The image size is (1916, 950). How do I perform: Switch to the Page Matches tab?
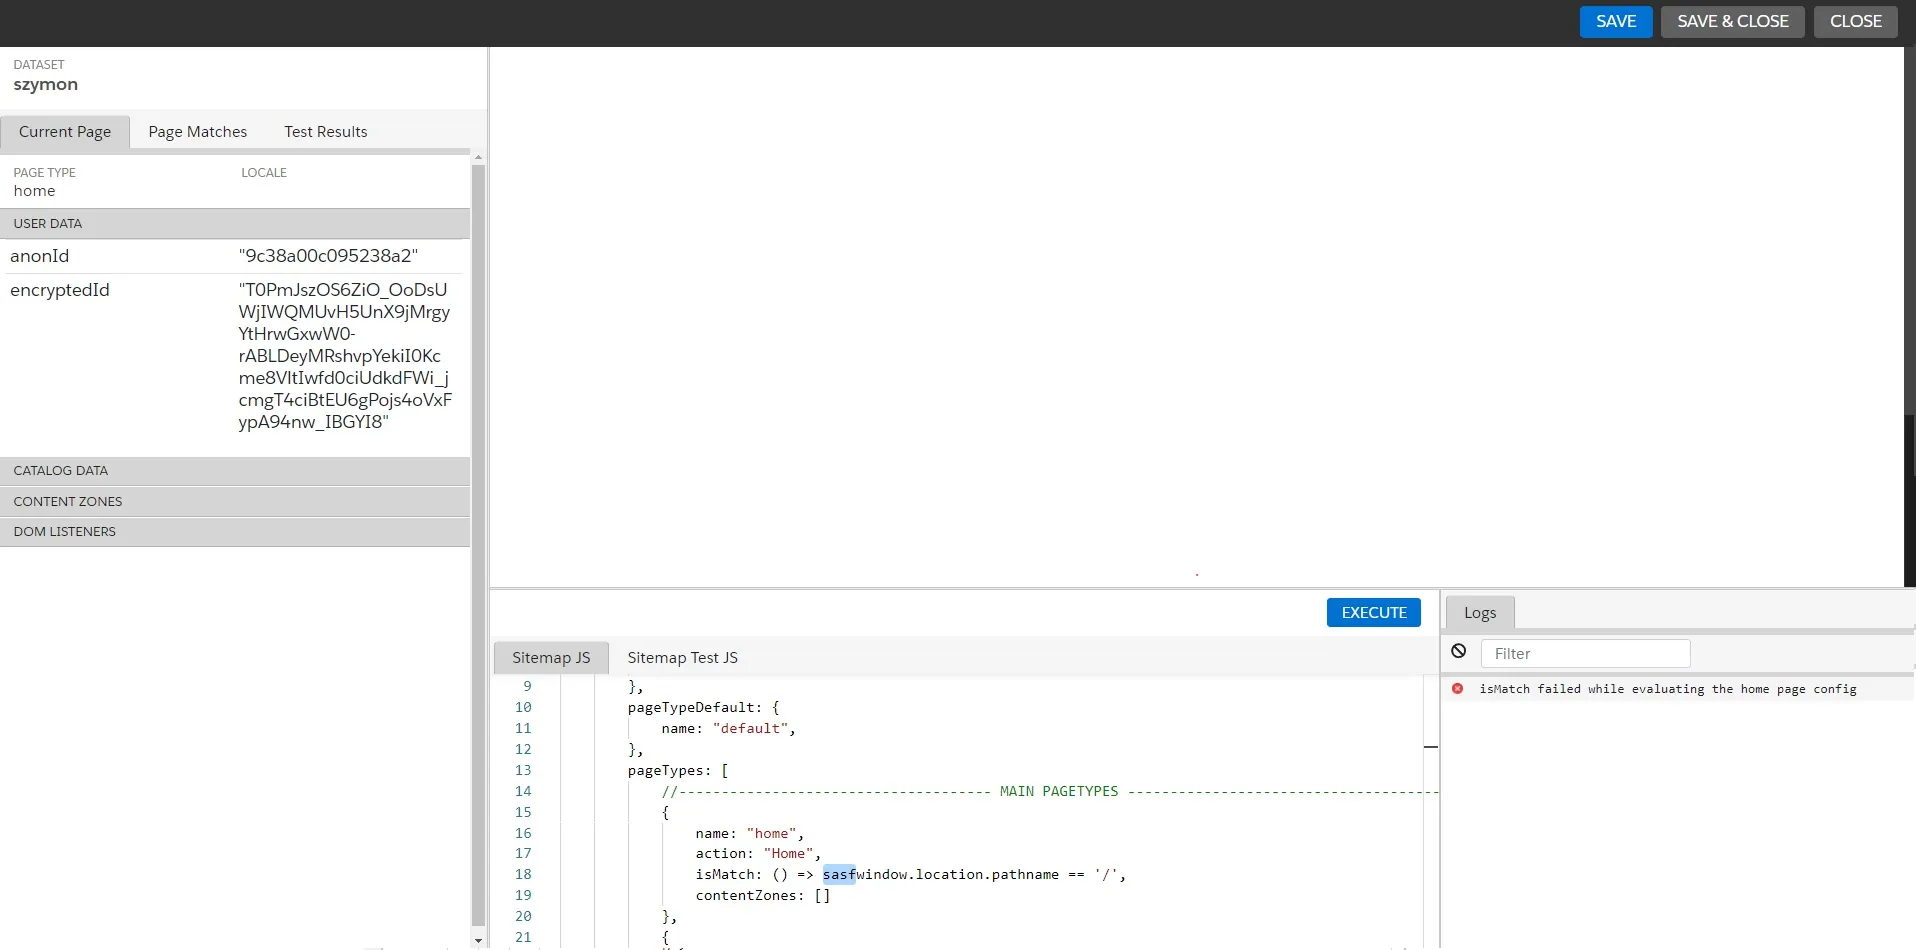(x=197, y=132)
